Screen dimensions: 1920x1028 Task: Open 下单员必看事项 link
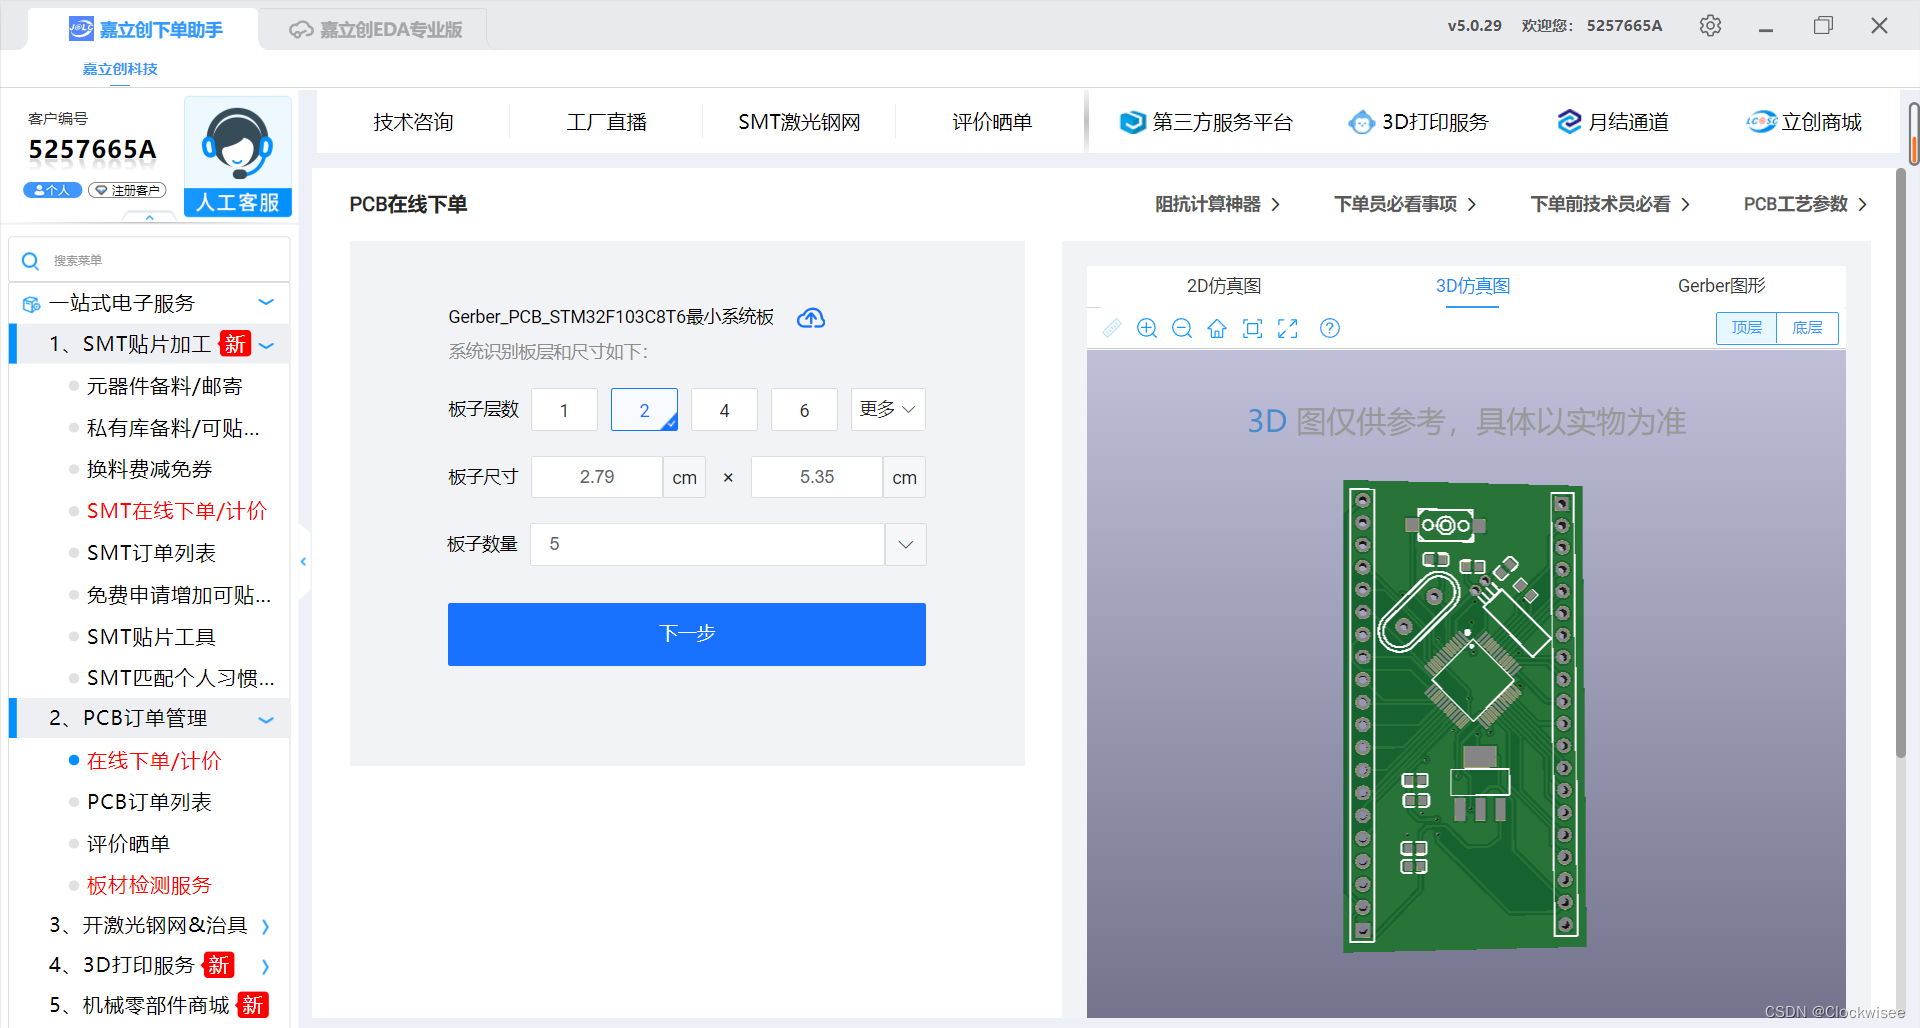(x=1405, y=204)
